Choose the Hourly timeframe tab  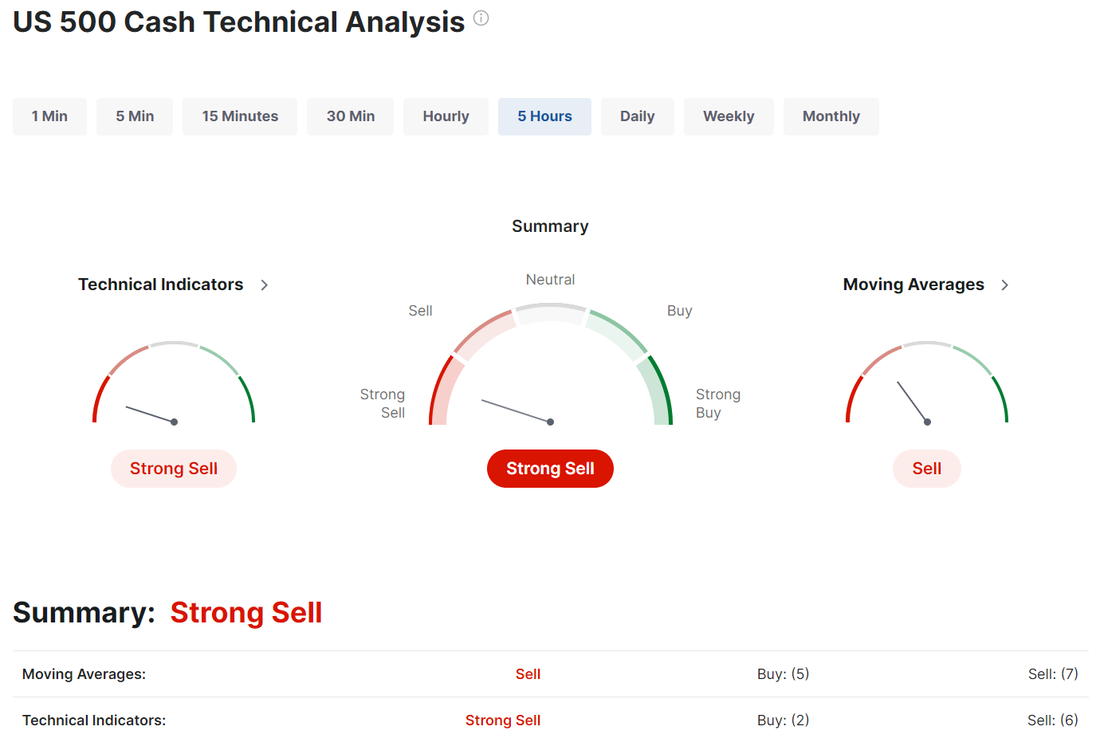446,116
